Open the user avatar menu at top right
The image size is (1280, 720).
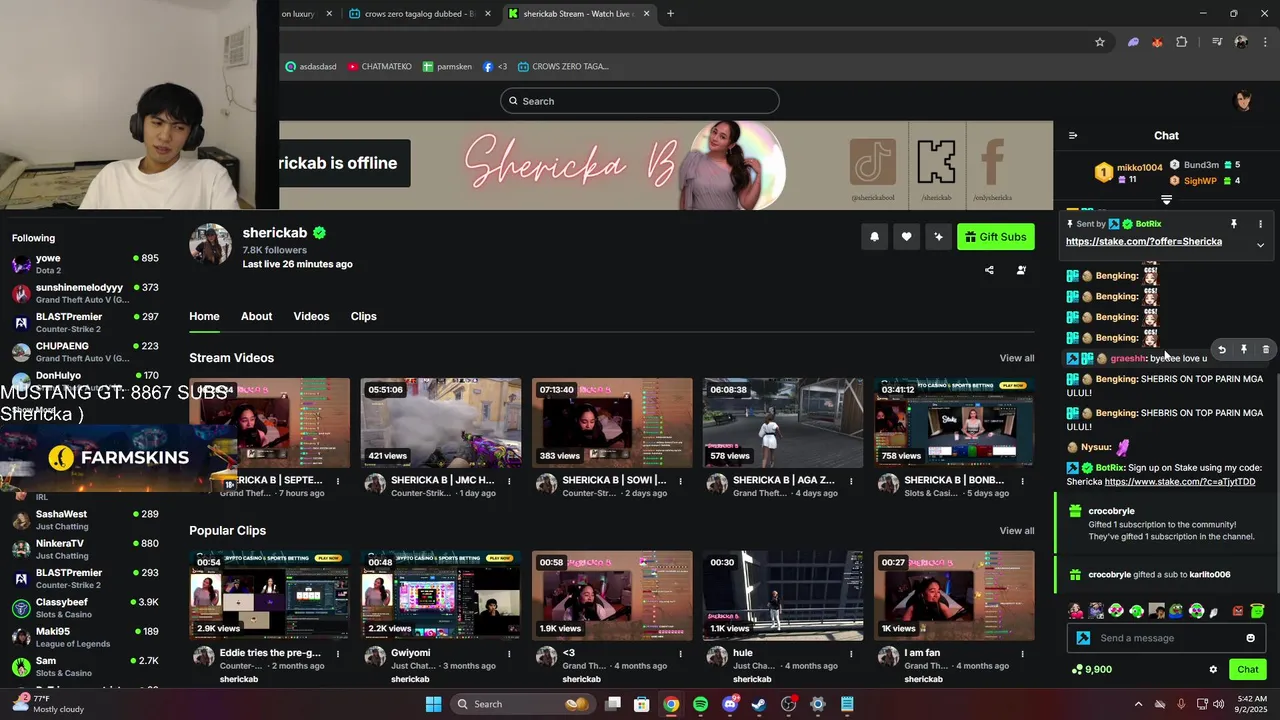1244,101
